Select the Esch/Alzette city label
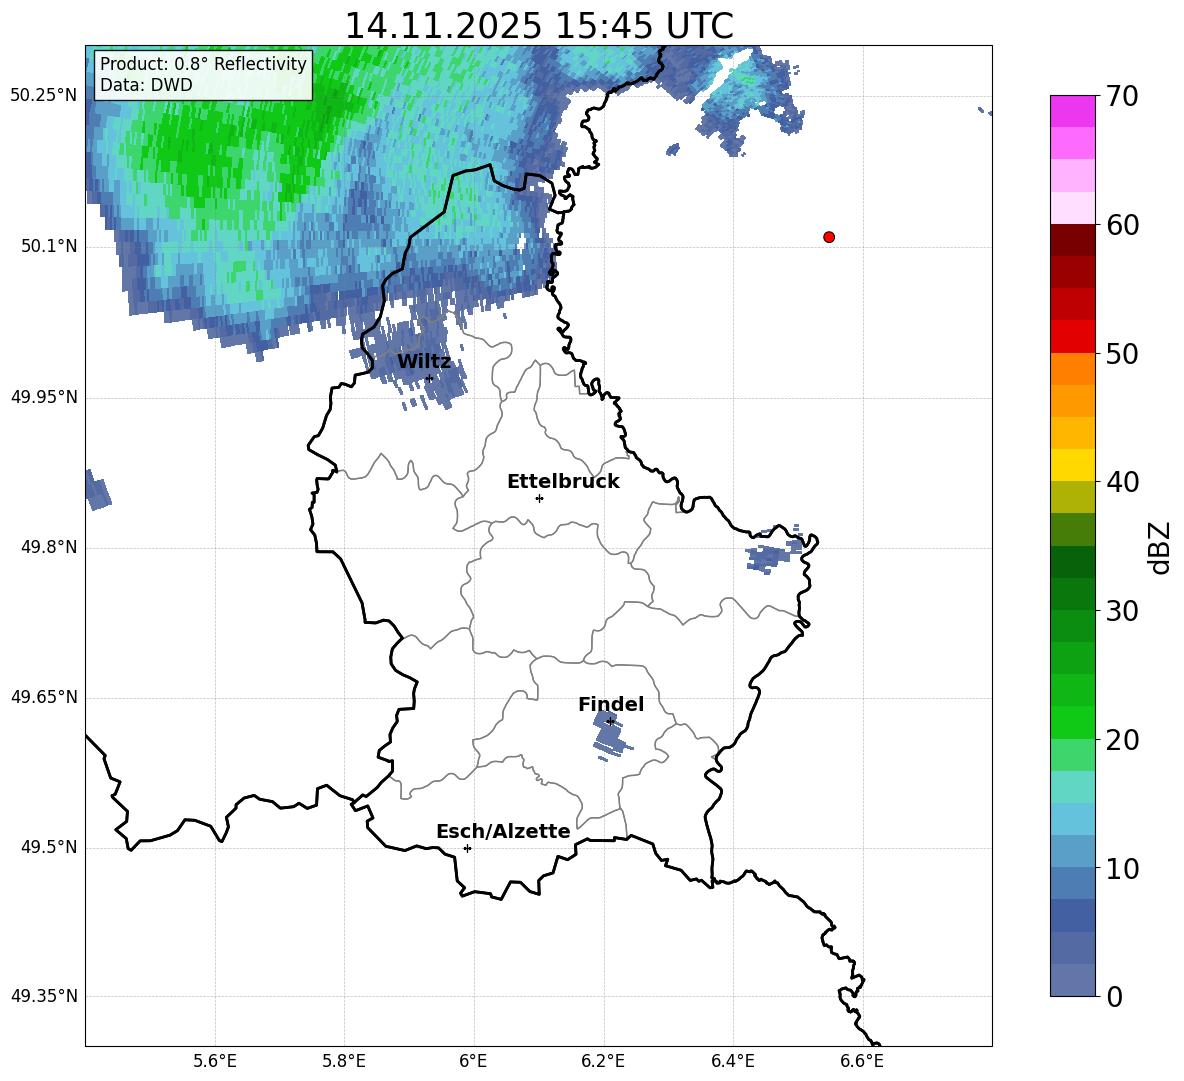Image resolution: width=1184 pixels, height=1081 pixels. pyautogui.click(x=503, y=831)
